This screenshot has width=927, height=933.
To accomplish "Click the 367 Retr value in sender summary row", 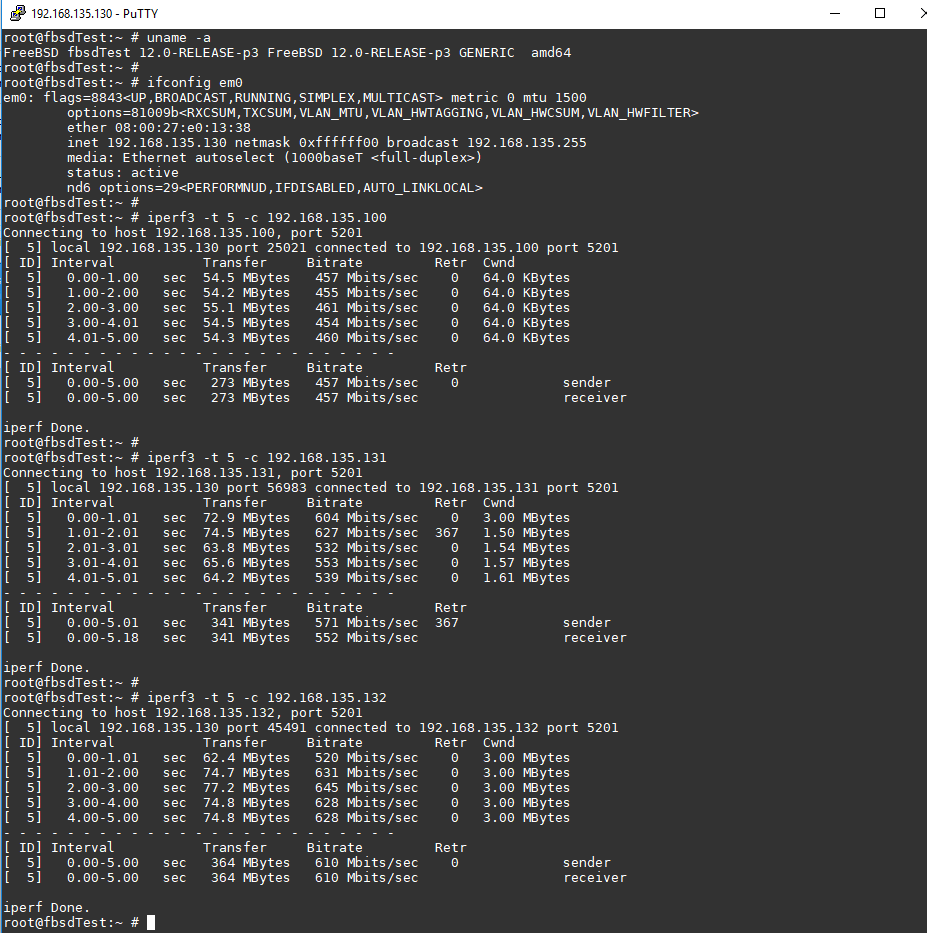I will tap(446, 622).
